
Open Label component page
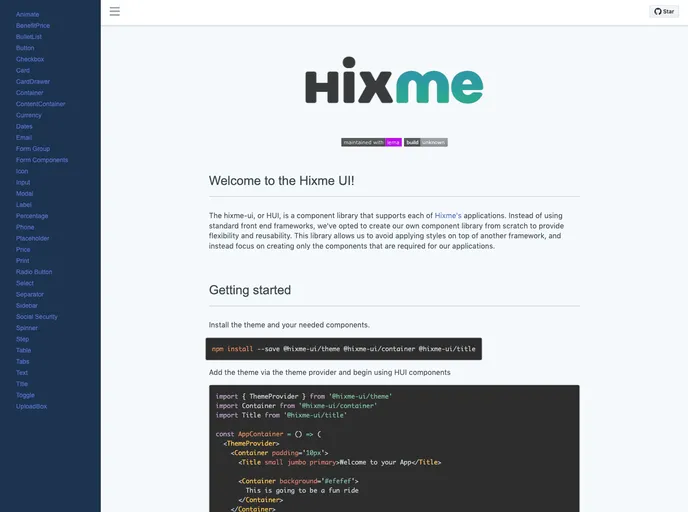(x=24, y=204)
